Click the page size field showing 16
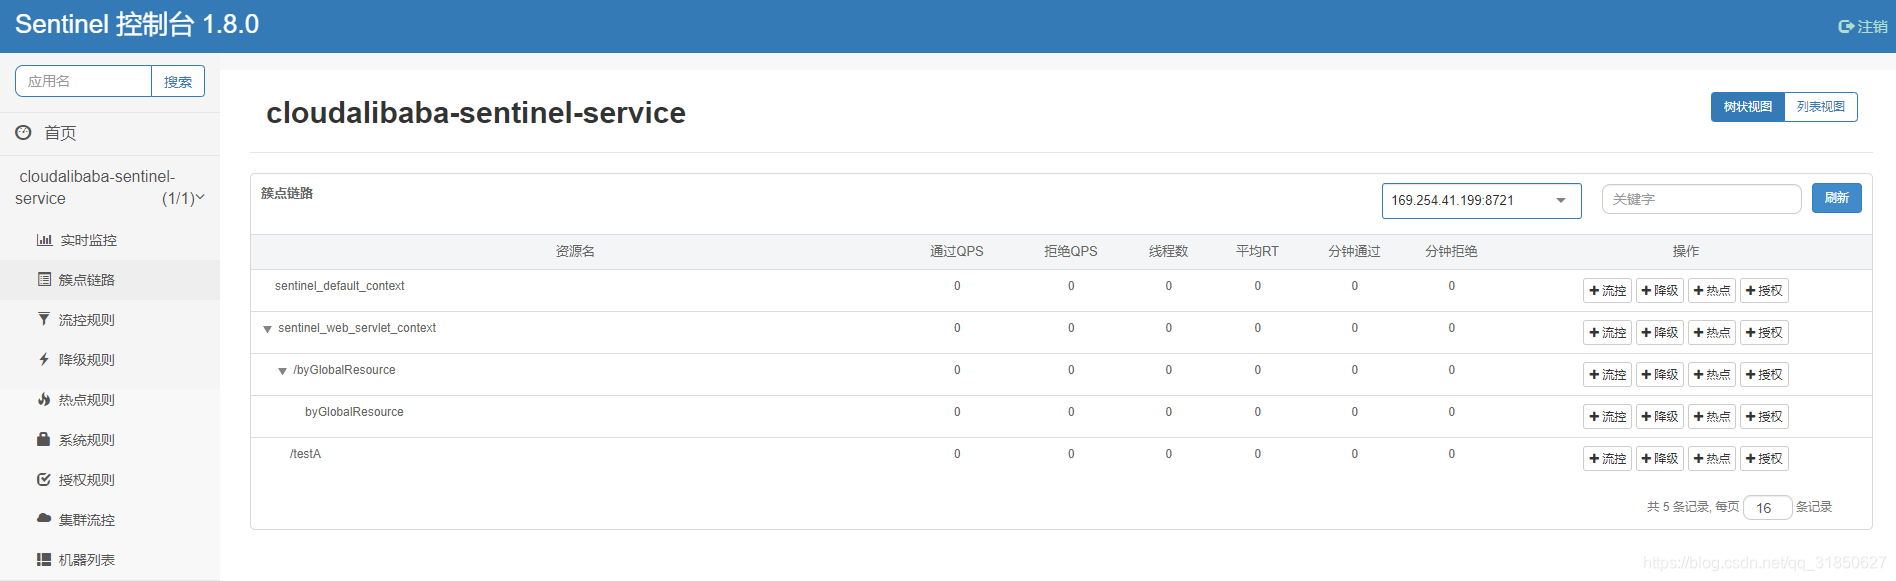The image size is (1896, 581). [1767, 508]
